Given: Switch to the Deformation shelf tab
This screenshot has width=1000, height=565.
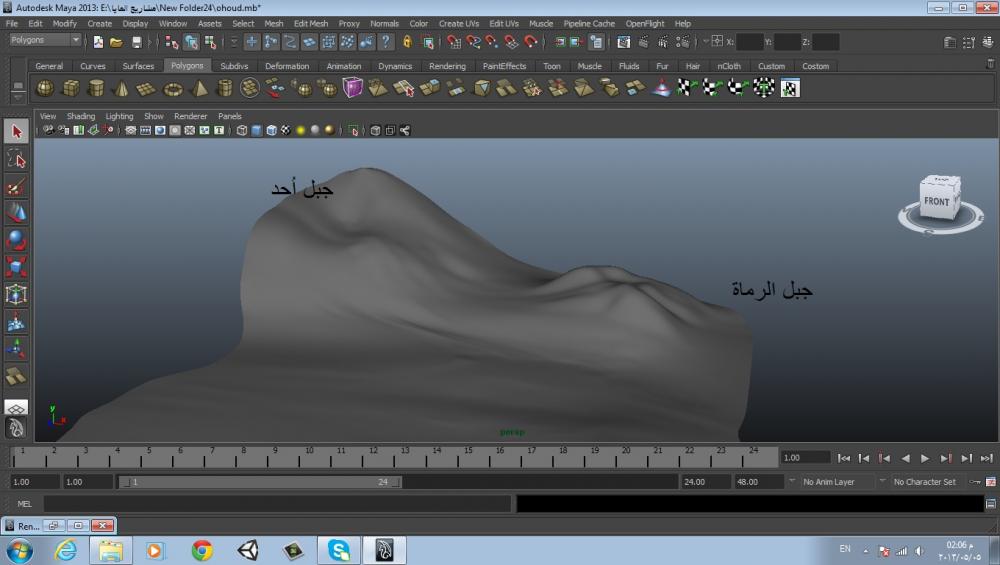Looking at the screenshot, I should (x=287, y=66).
